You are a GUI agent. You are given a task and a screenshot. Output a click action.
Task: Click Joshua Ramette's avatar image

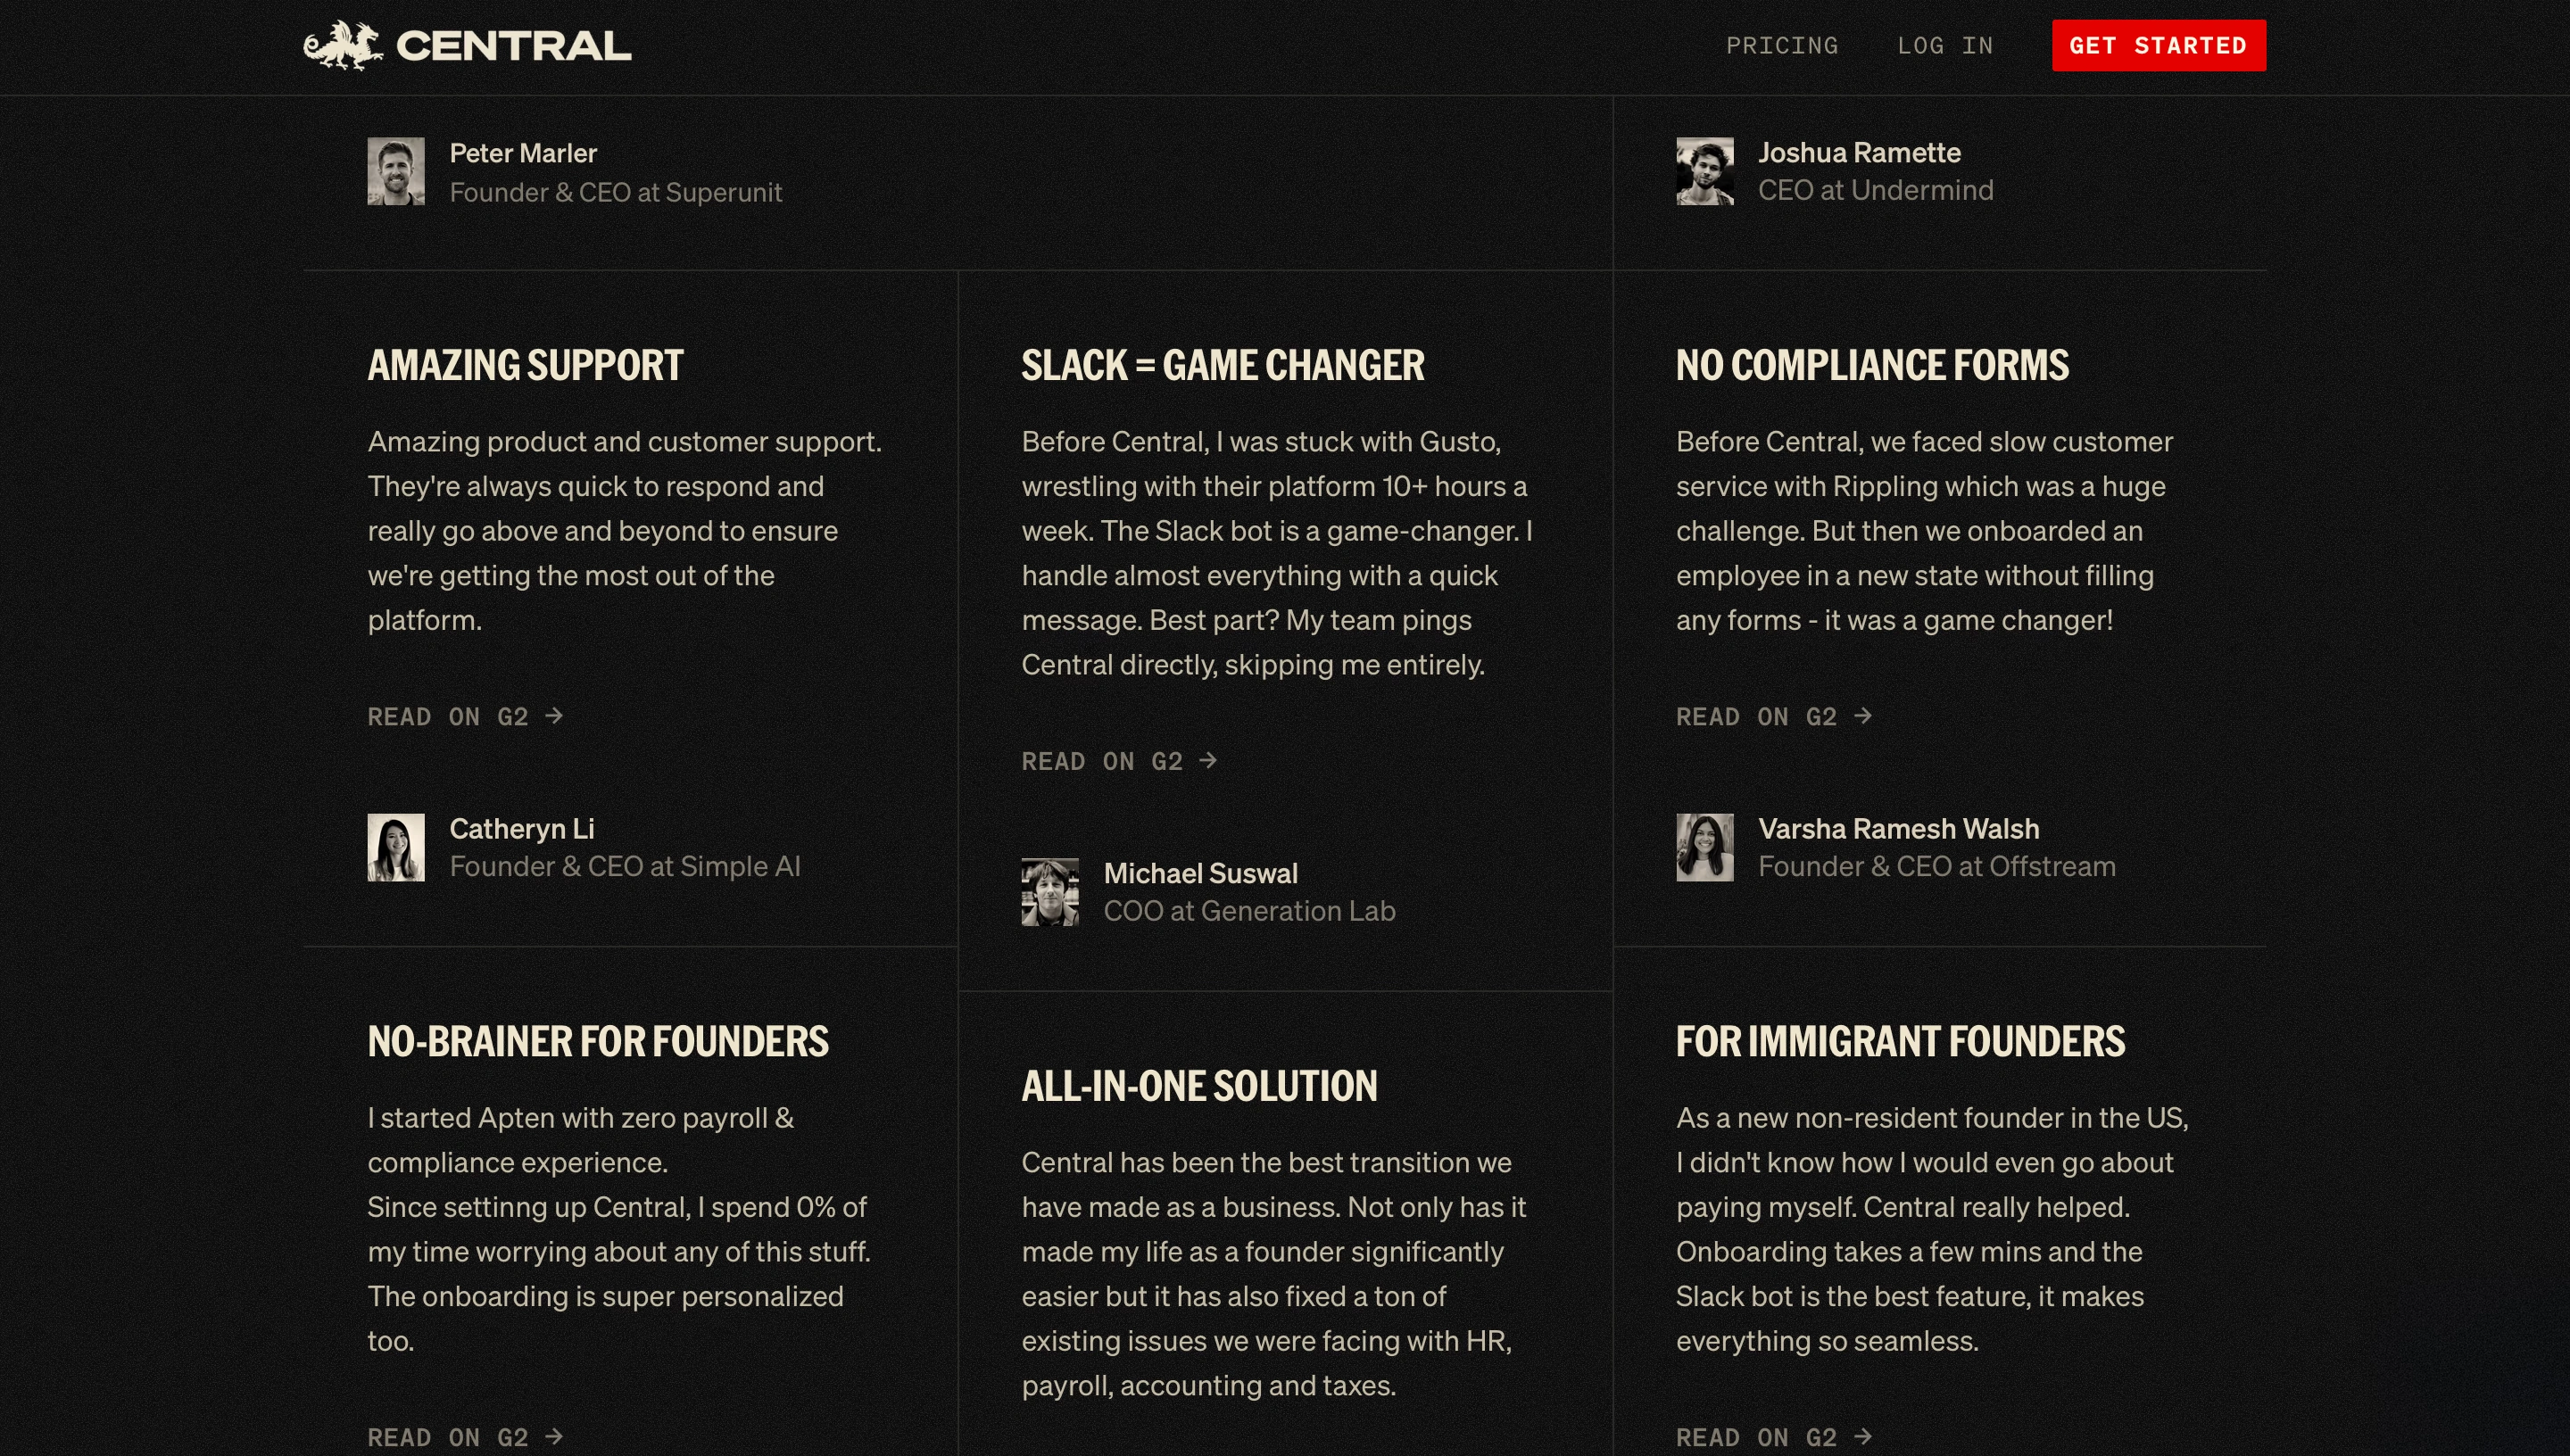click(x=1705, y=171)
